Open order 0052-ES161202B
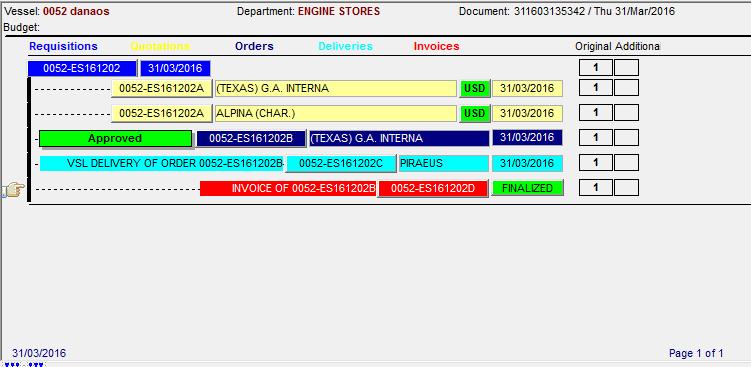The height and width of the screenshot is (367, 751). point(251,138)
